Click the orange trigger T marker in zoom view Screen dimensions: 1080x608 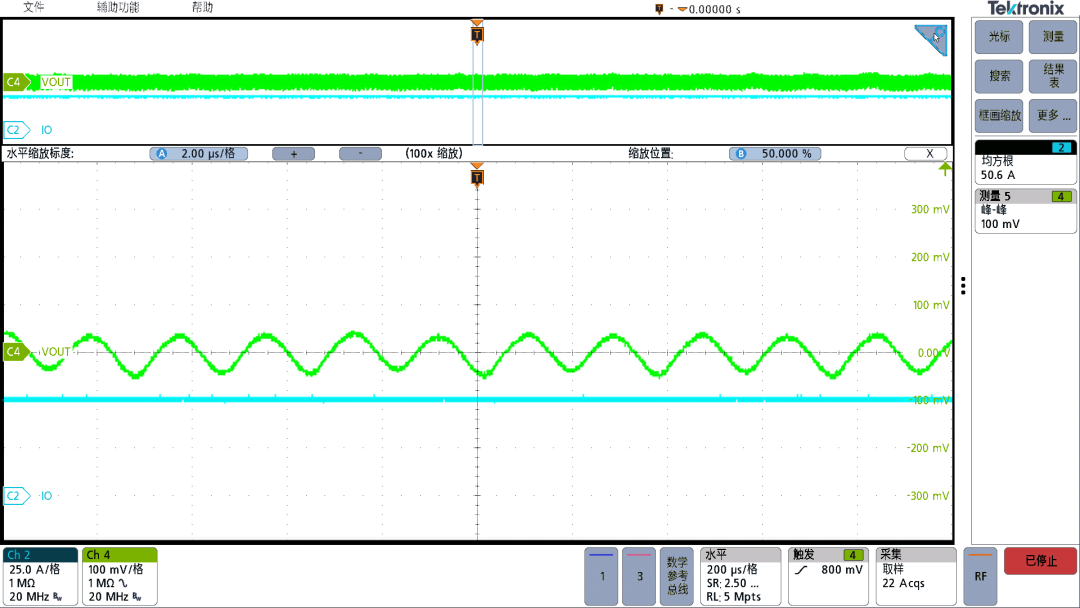[477, 178]
